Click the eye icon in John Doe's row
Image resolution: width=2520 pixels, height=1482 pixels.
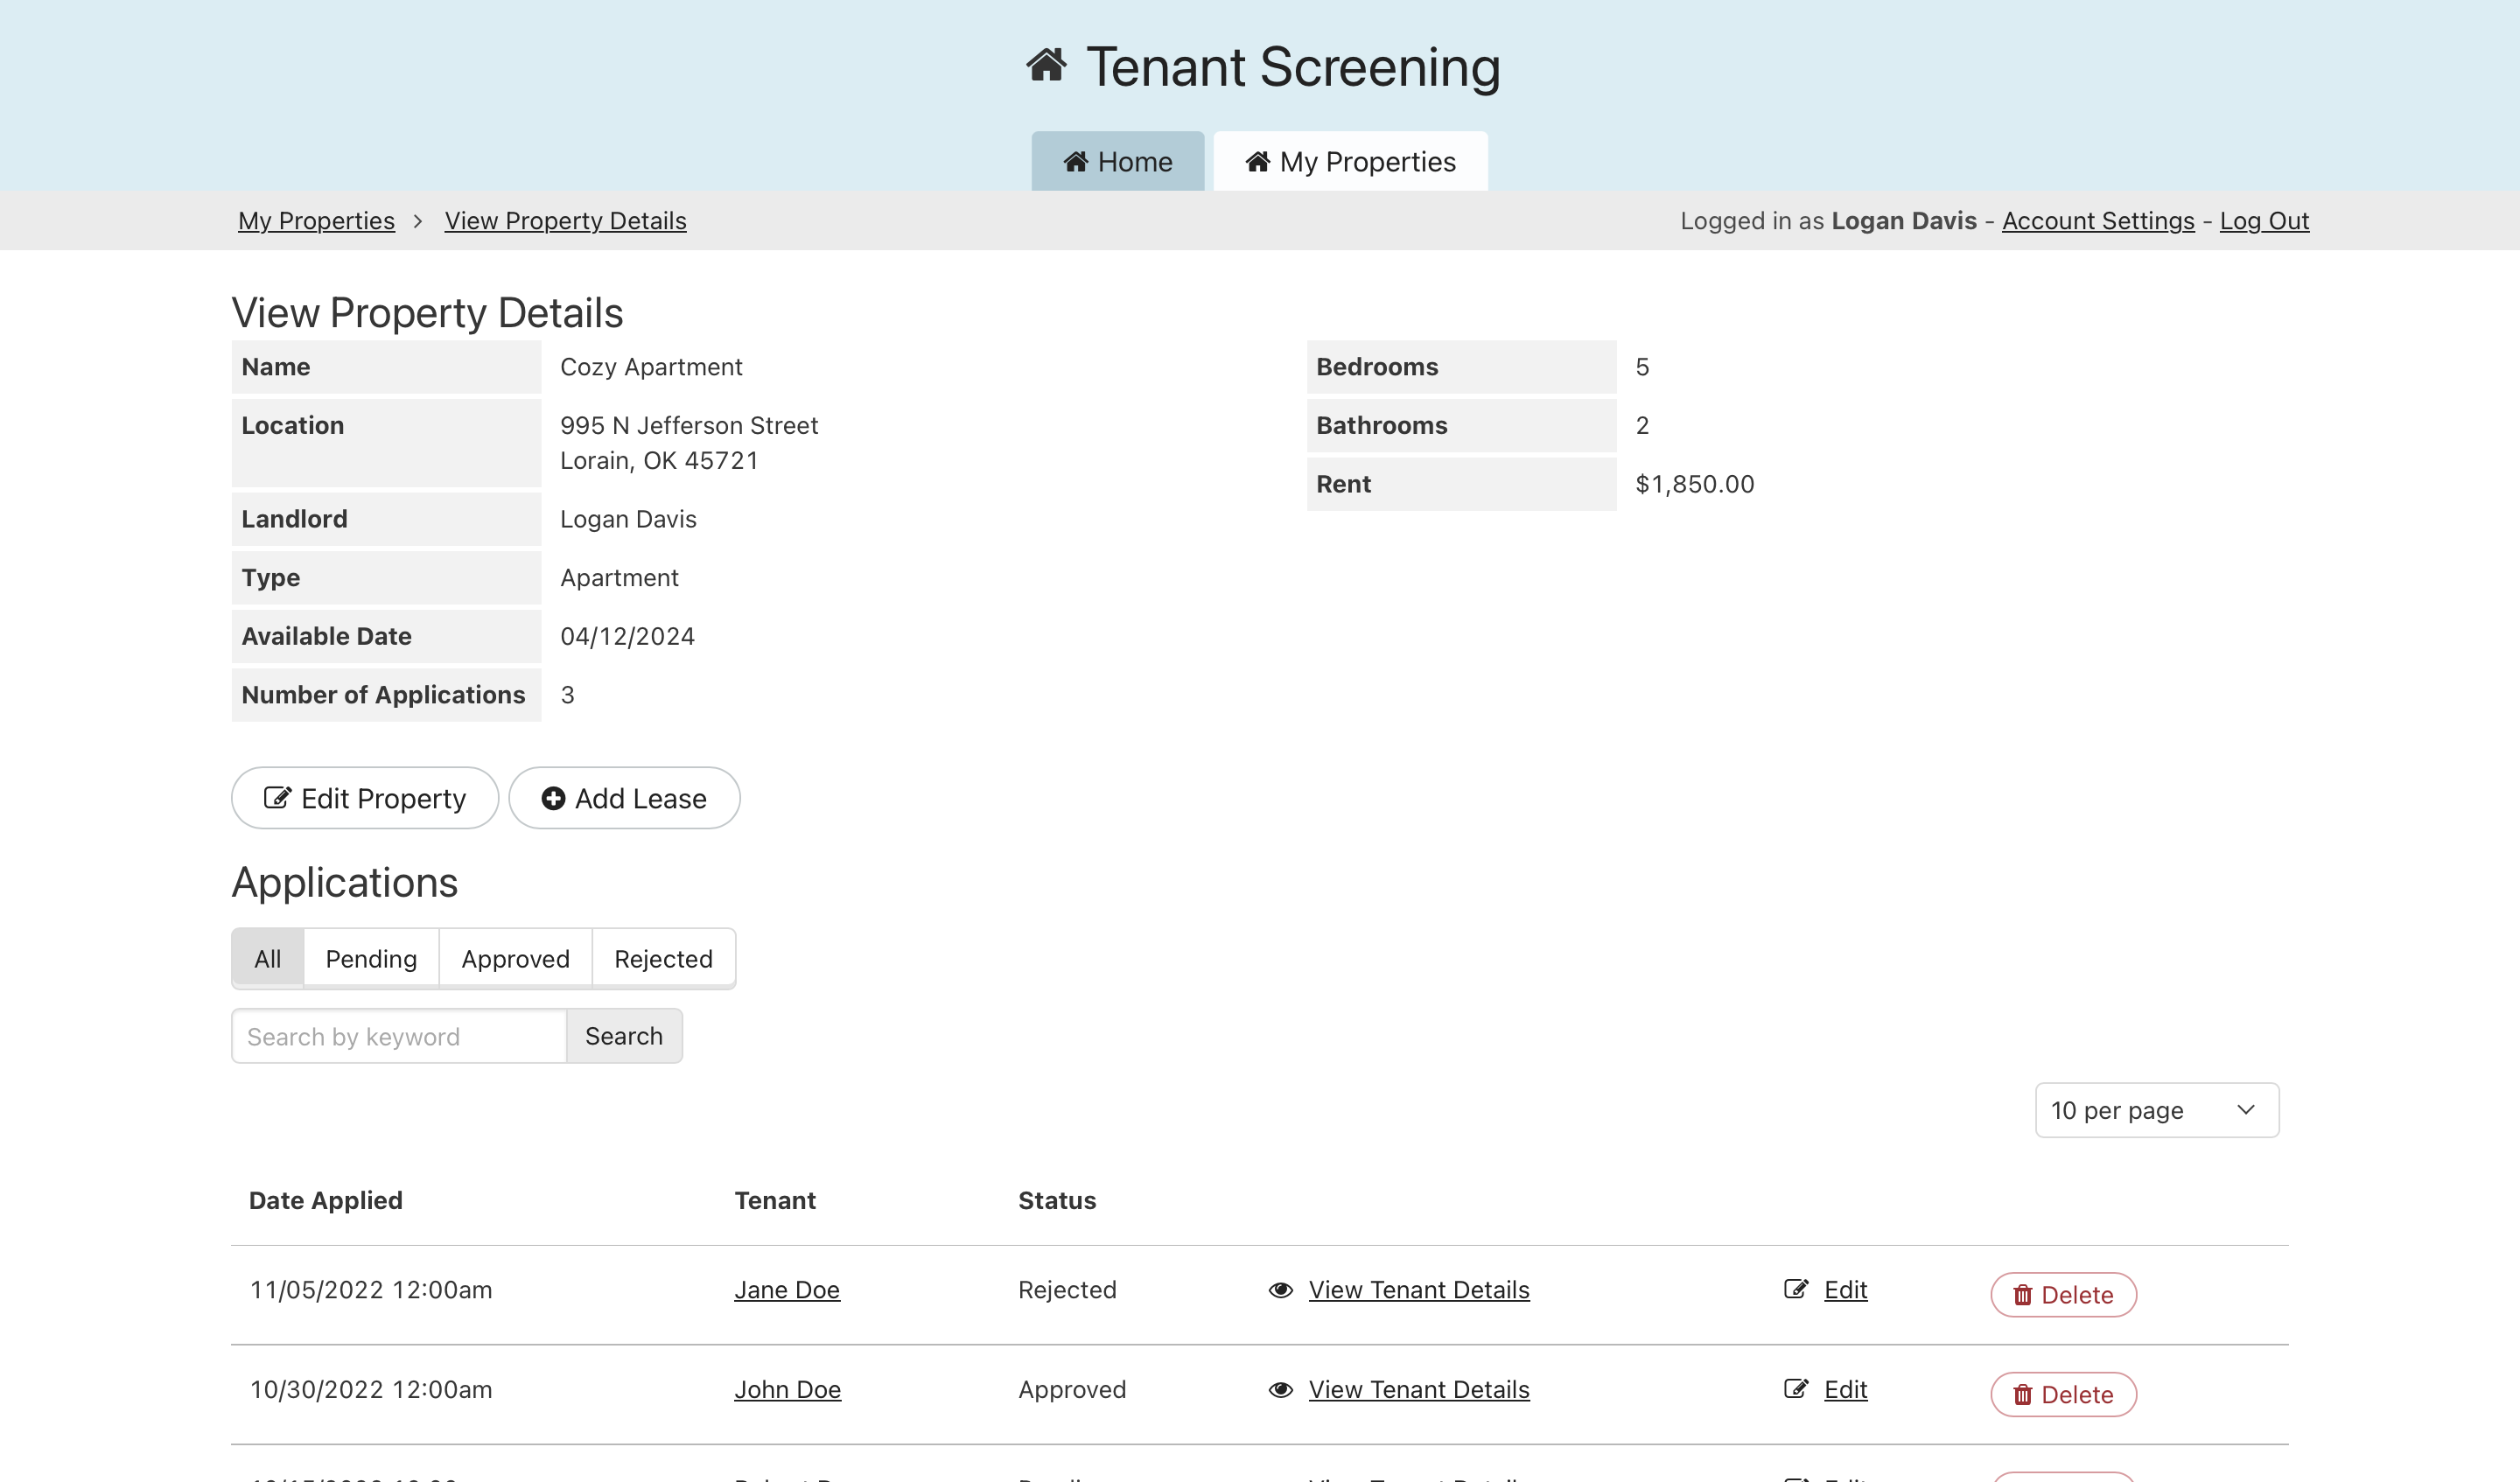point(1280,1390)
